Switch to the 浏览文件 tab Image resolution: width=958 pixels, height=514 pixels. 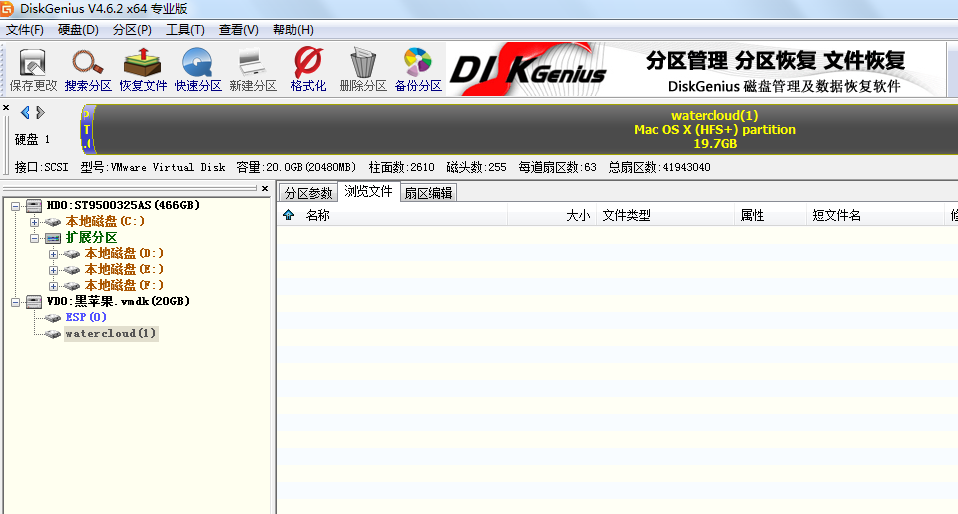tap(368, 191)
